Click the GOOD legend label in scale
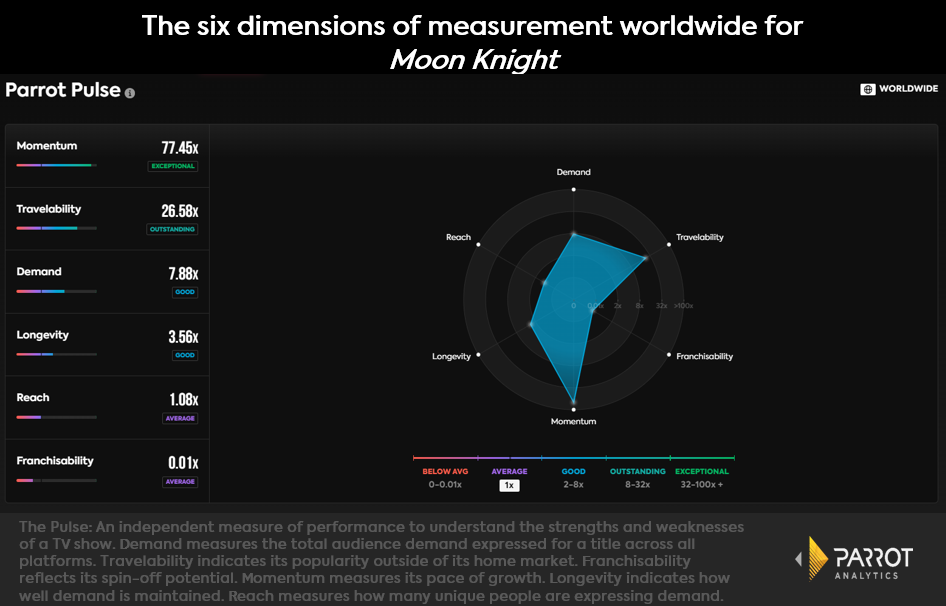This screenshot has height=606, width=946. click(573, 471)
